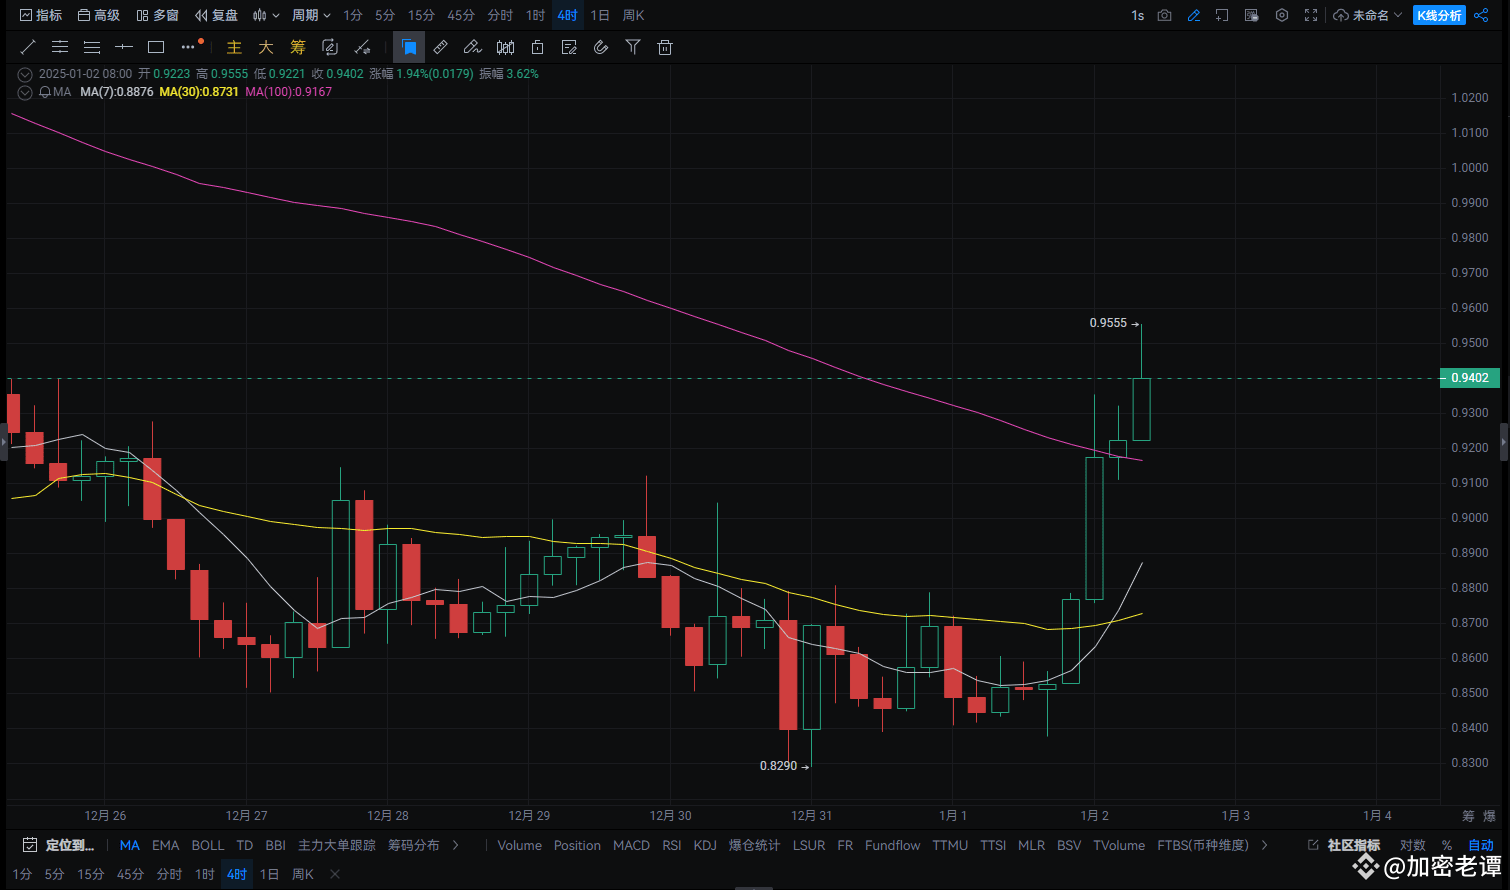The height and width of the screenshot is (890, 1510).
Task: Open the 多窗 multi-window menu
Action: (158, 15)
